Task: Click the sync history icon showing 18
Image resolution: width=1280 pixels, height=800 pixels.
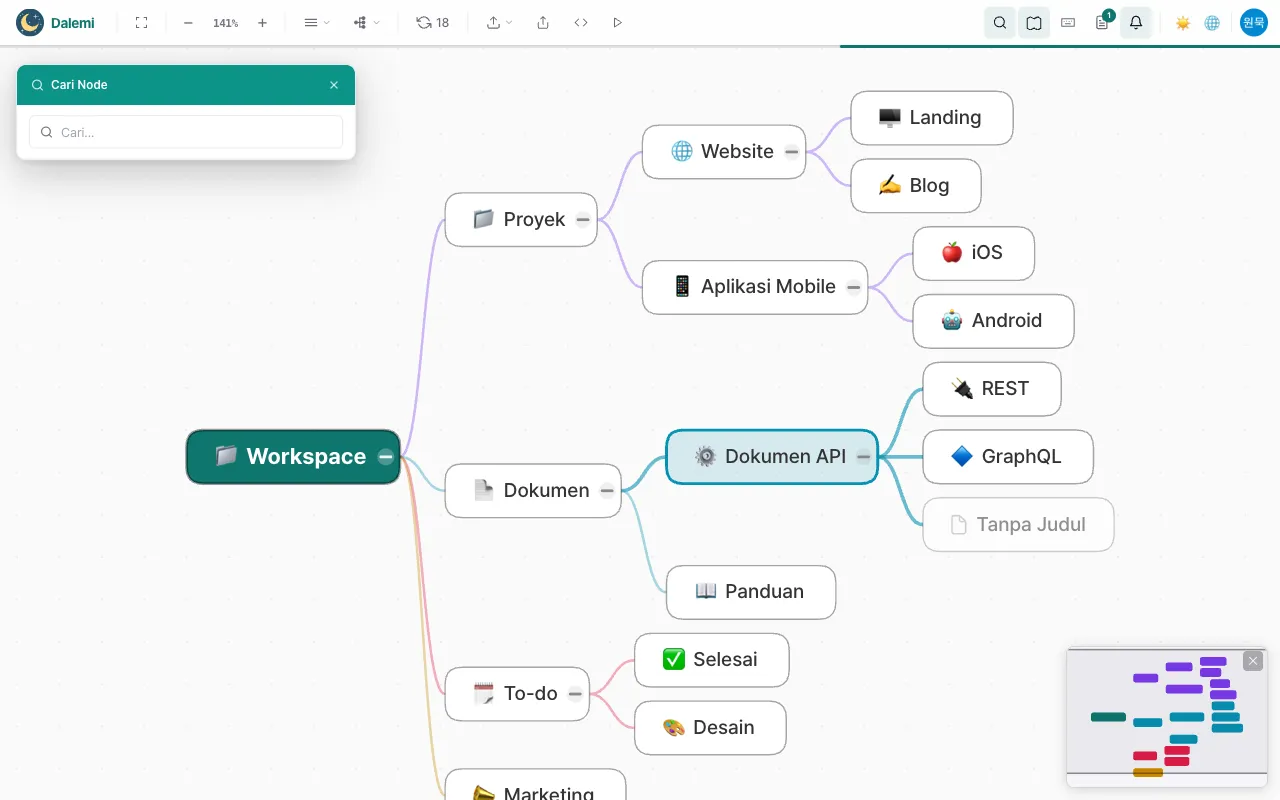Action: pyautogui.click(x=432, y=22)
